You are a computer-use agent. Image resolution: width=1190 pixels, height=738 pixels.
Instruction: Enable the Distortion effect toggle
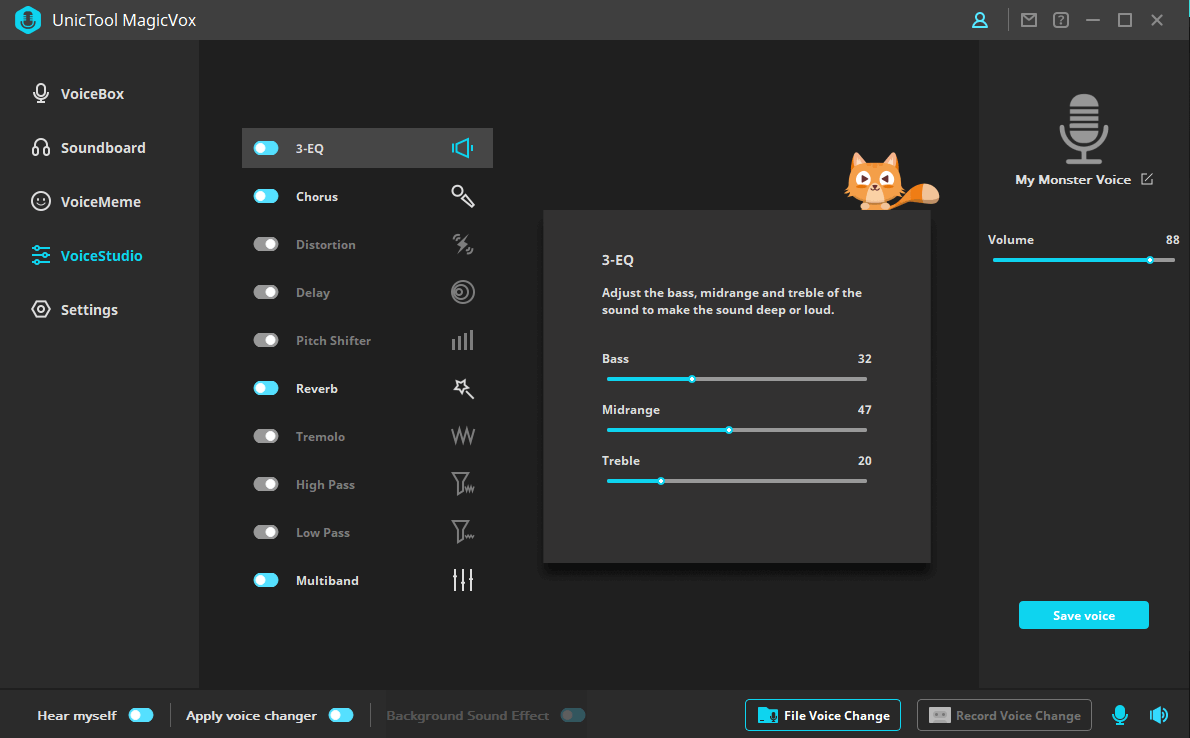click(266, 245)
